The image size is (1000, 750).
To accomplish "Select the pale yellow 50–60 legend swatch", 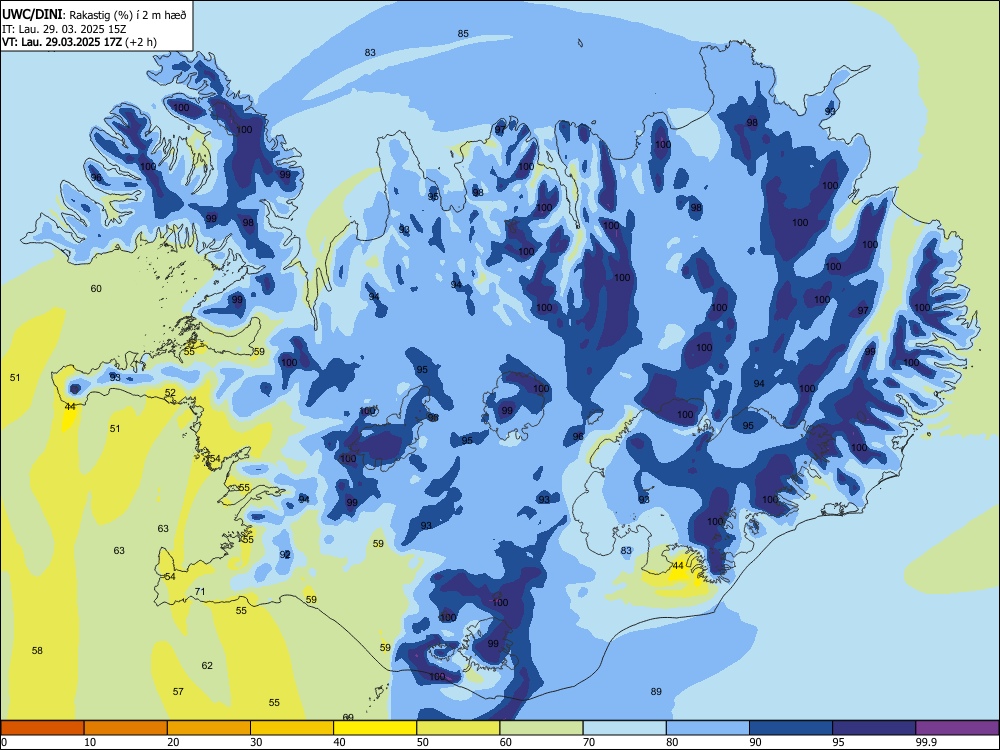I will (458, 728).
